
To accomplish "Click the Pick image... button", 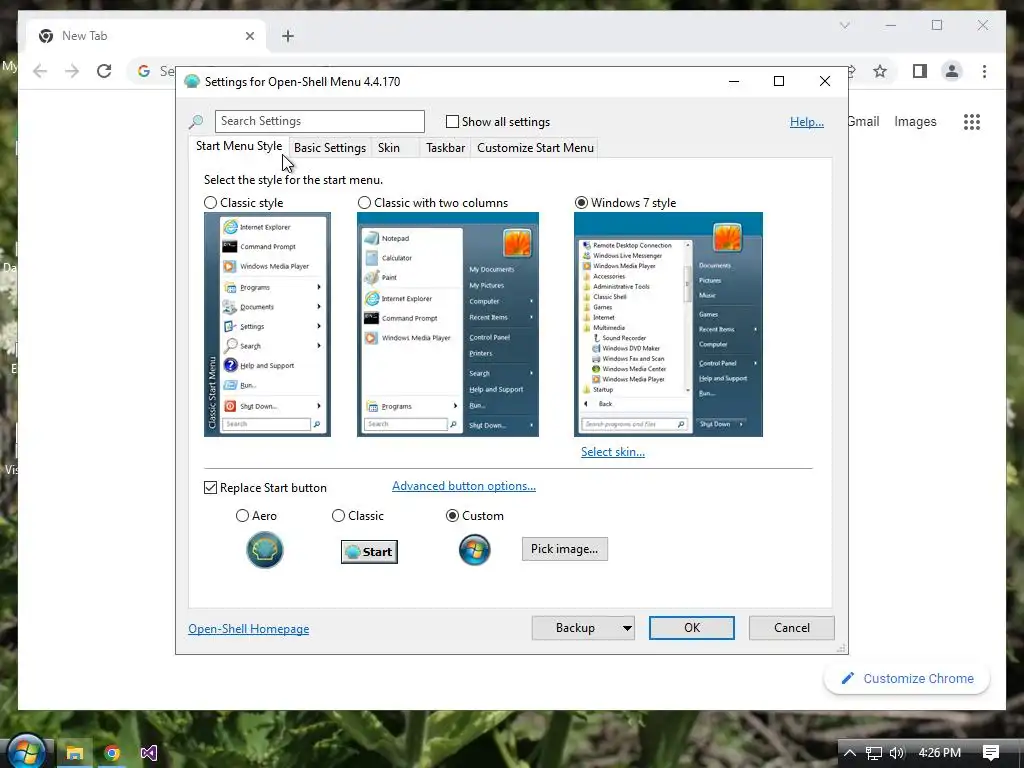I will [x=565, y=549].
